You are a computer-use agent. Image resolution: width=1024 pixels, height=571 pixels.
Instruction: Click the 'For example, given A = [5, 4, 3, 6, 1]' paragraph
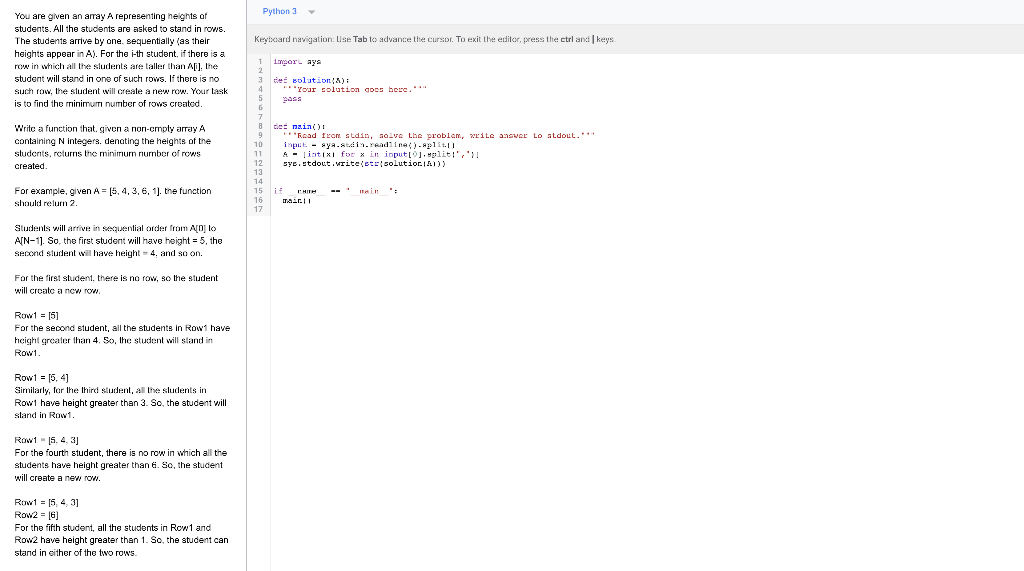tap(113, 197)
